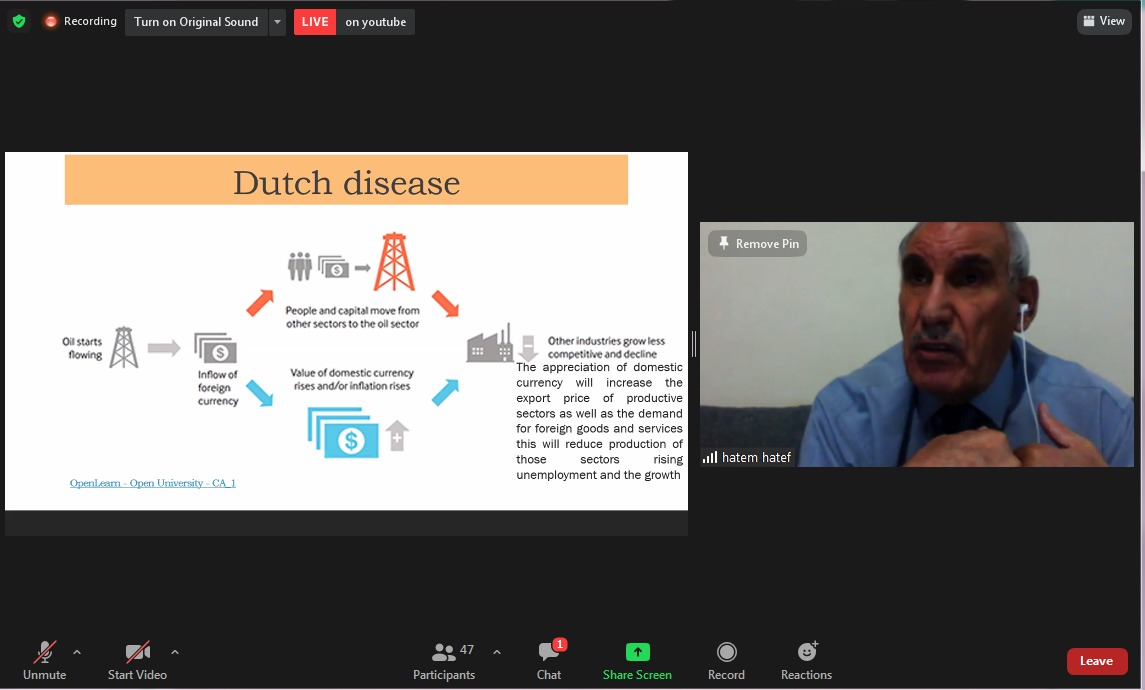Click the 'Other industries grow less competitive' text

(606, 347)
